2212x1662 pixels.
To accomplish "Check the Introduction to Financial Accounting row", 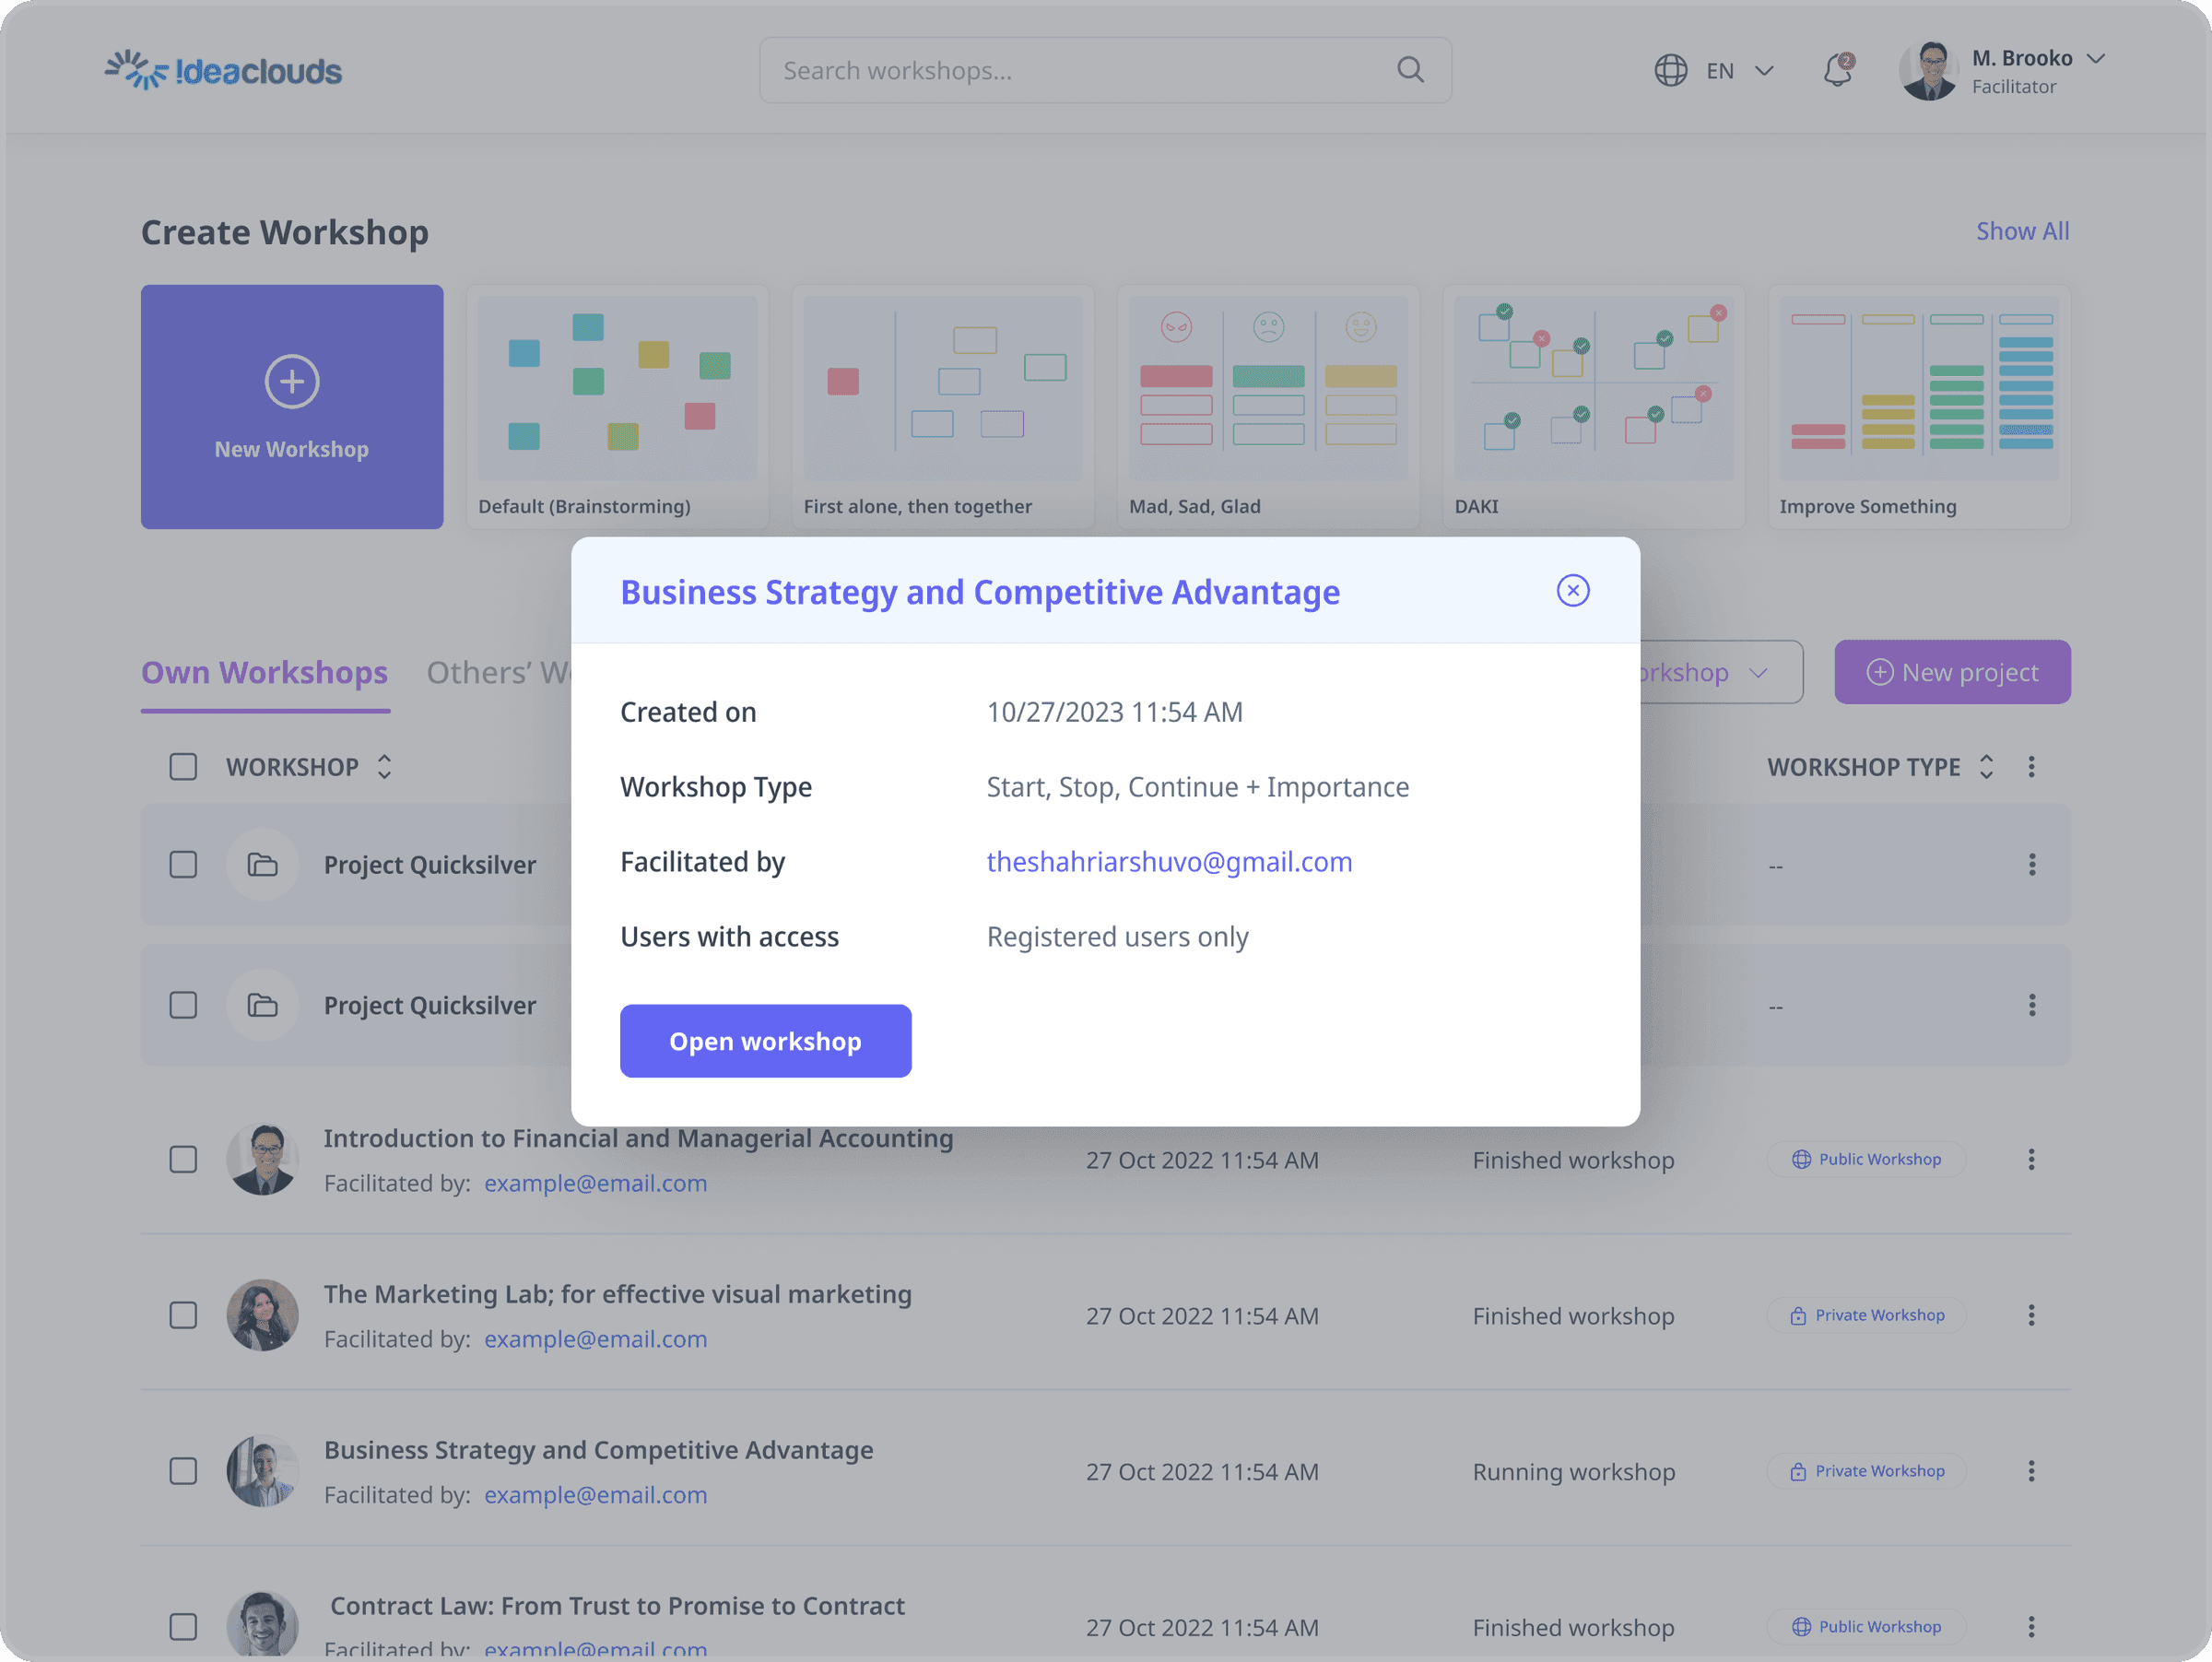I will pos(183,1160).
